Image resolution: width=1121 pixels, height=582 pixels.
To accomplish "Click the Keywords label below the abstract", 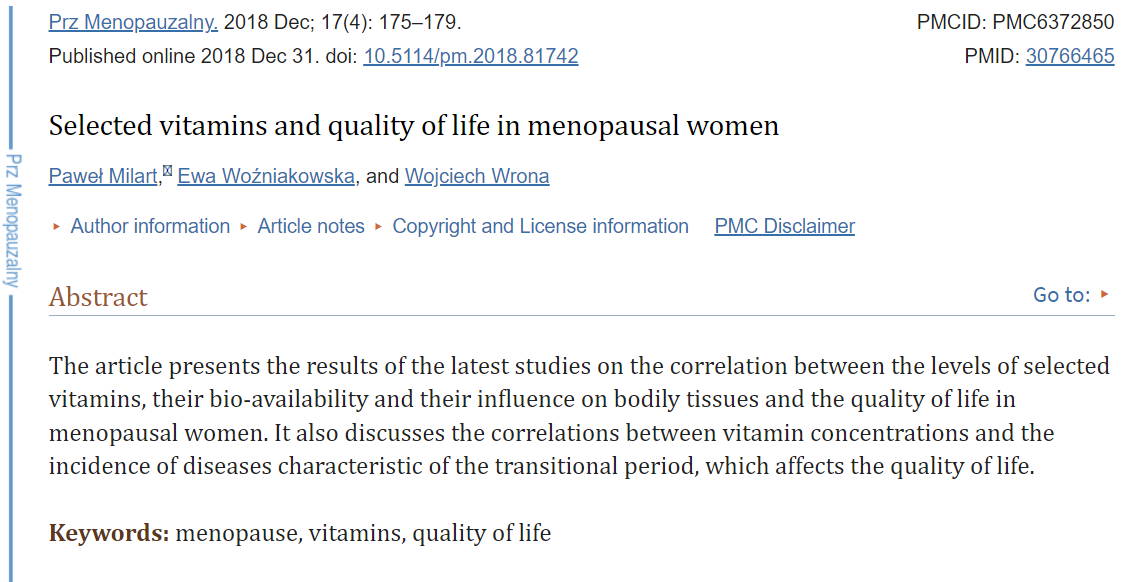I will point(109,533).
